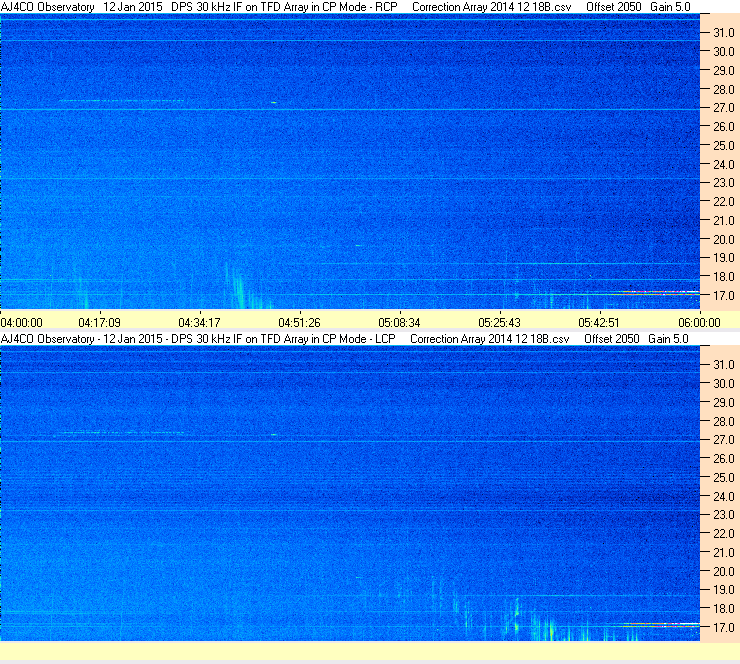Click 24.0 frequency label in LCP panel
Screen dimensions: 740x664
(723, 496)
